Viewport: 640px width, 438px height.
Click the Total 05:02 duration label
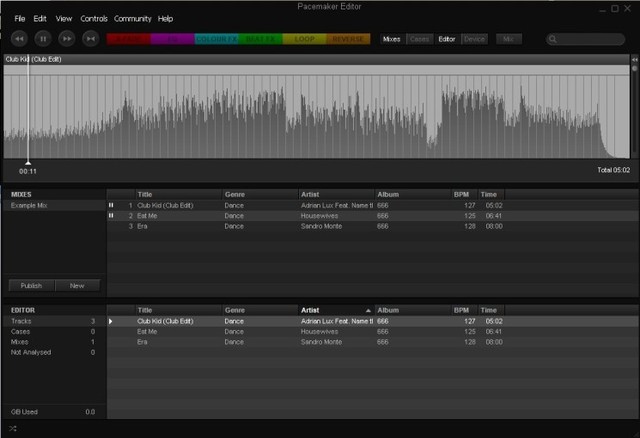[613, 170]
